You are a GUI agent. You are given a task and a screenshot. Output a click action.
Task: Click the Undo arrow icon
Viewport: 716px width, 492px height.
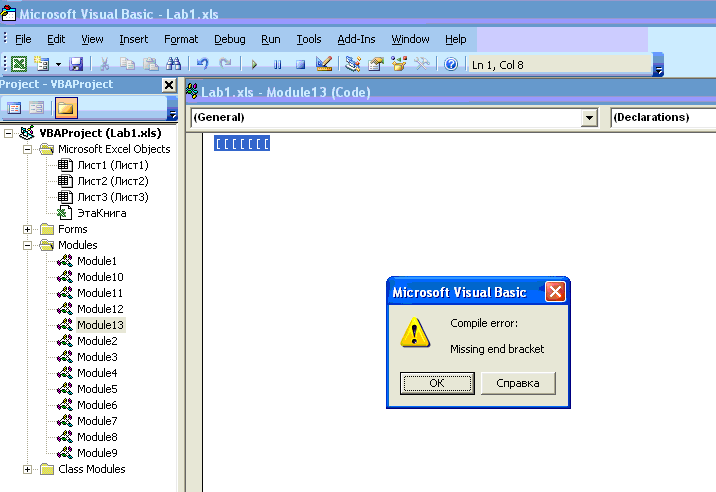pos(202,64)
